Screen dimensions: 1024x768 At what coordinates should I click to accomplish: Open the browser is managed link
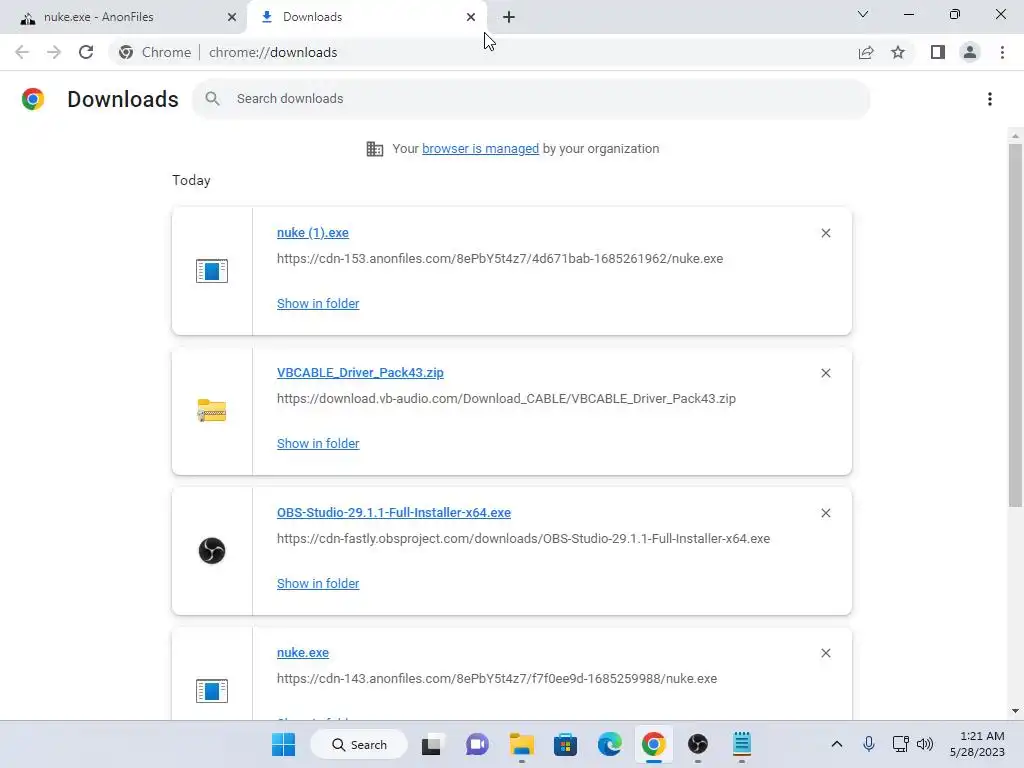[x=481, y=149]
